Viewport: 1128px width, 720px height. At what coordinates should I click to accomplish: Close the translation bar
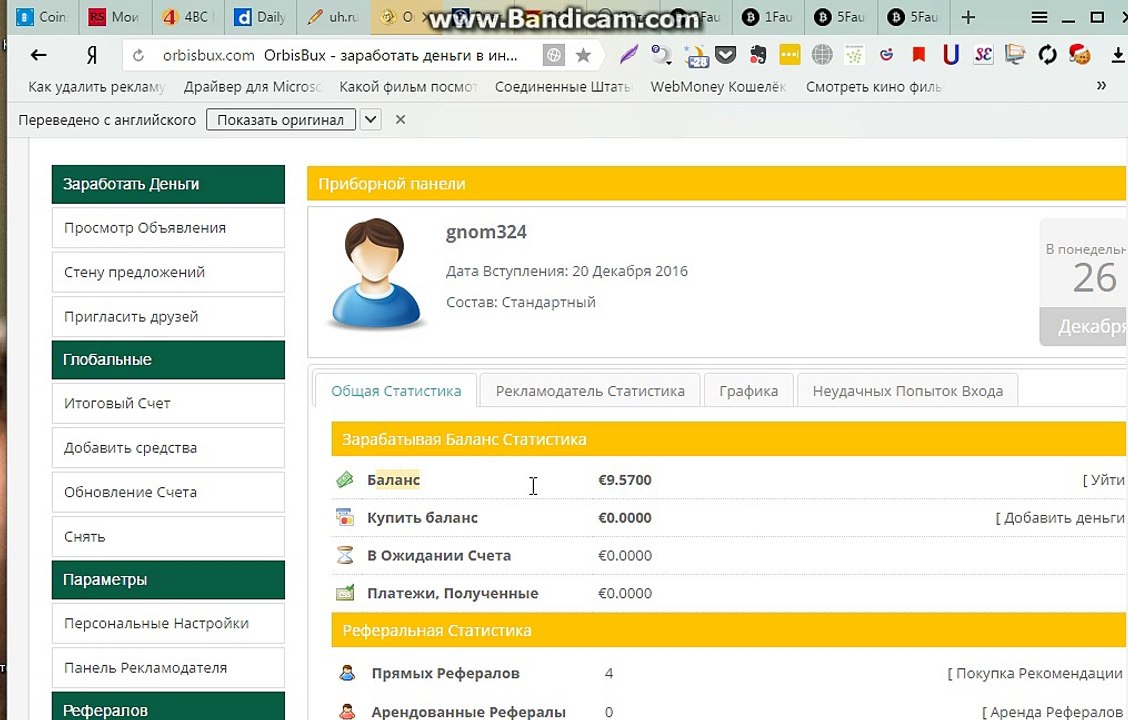pos(400,120)
